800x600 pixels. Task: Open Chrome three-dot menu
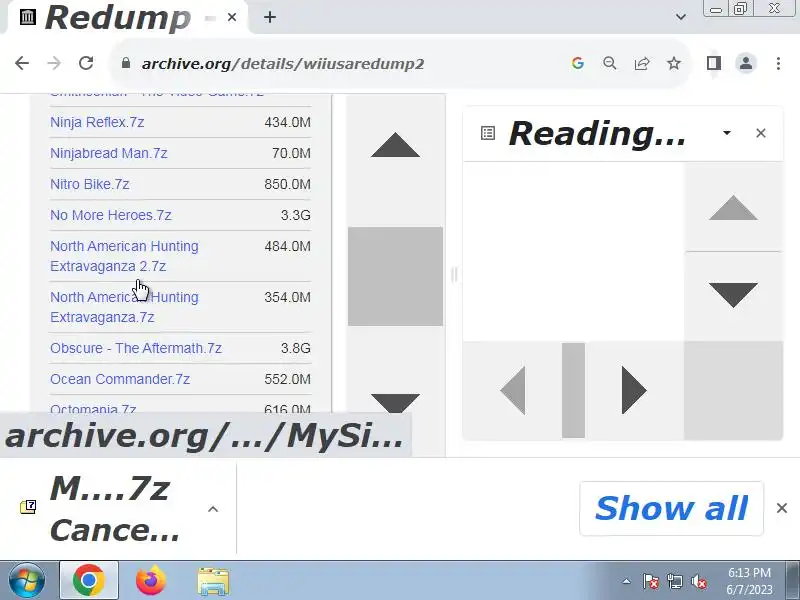(778, 63)
